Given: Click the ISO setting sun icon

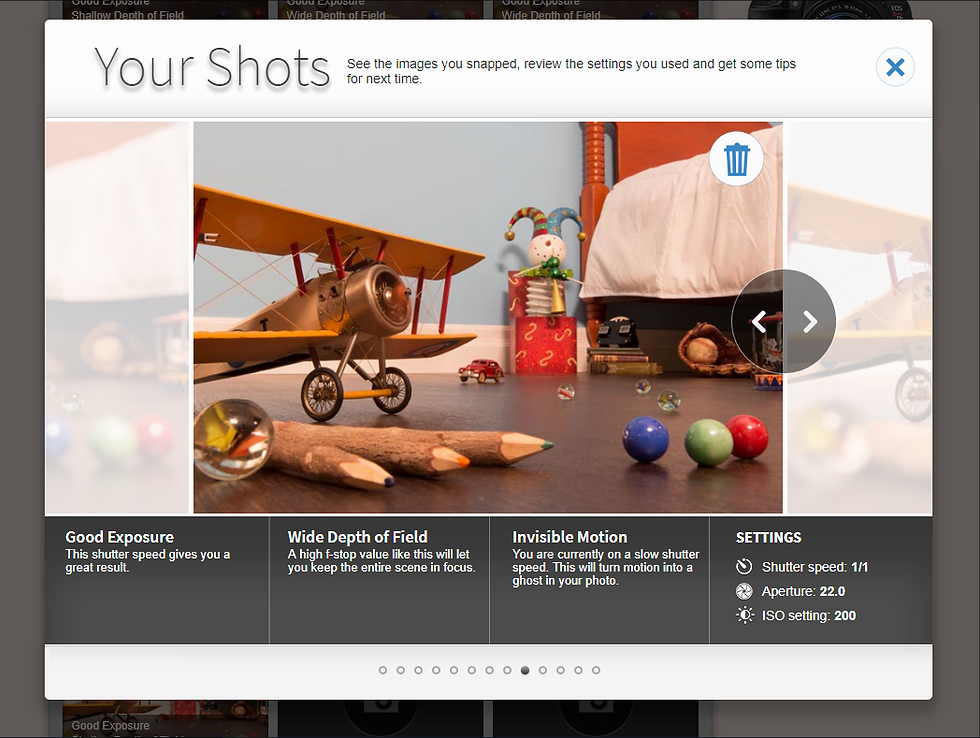Looking at the screenshot, I should [744, 616].
